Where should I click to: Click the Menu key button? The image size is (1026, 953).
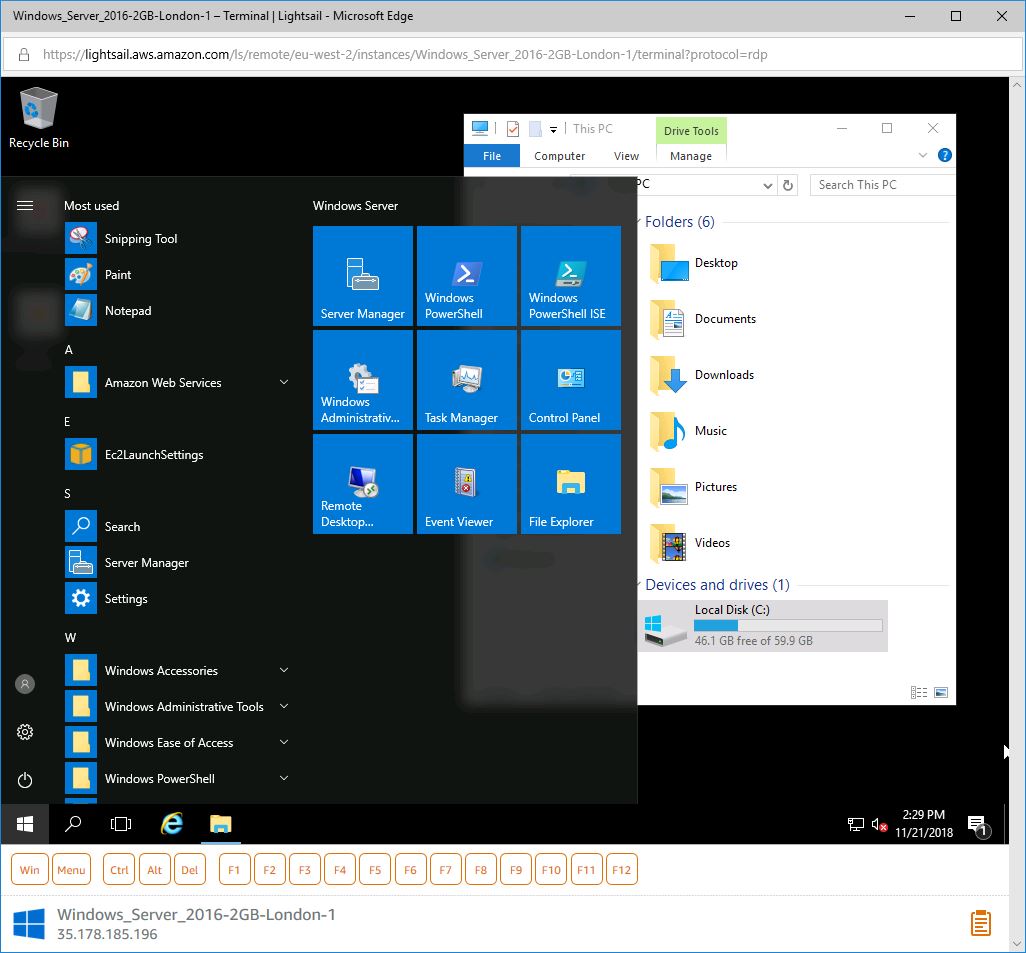click(x=71, y=870)
